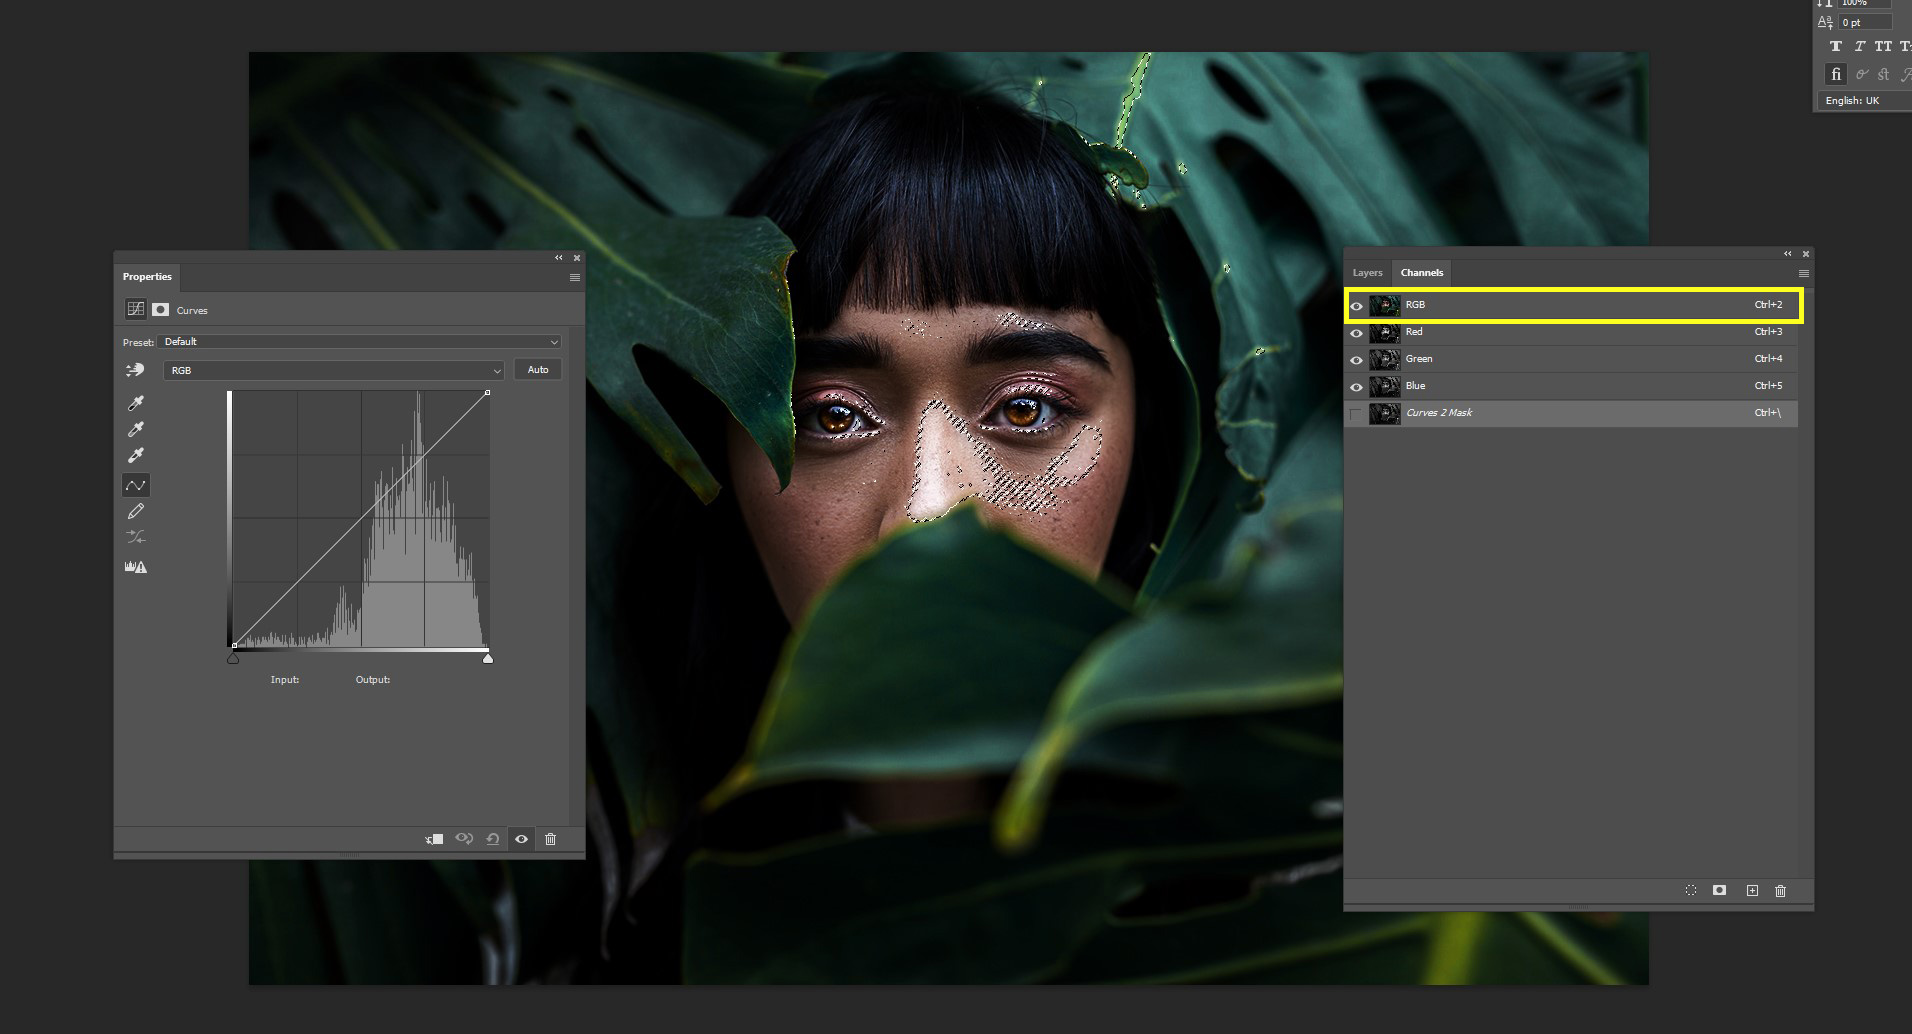Delete the current channel
The image size is (1912, 1034).
(1780, 890)
